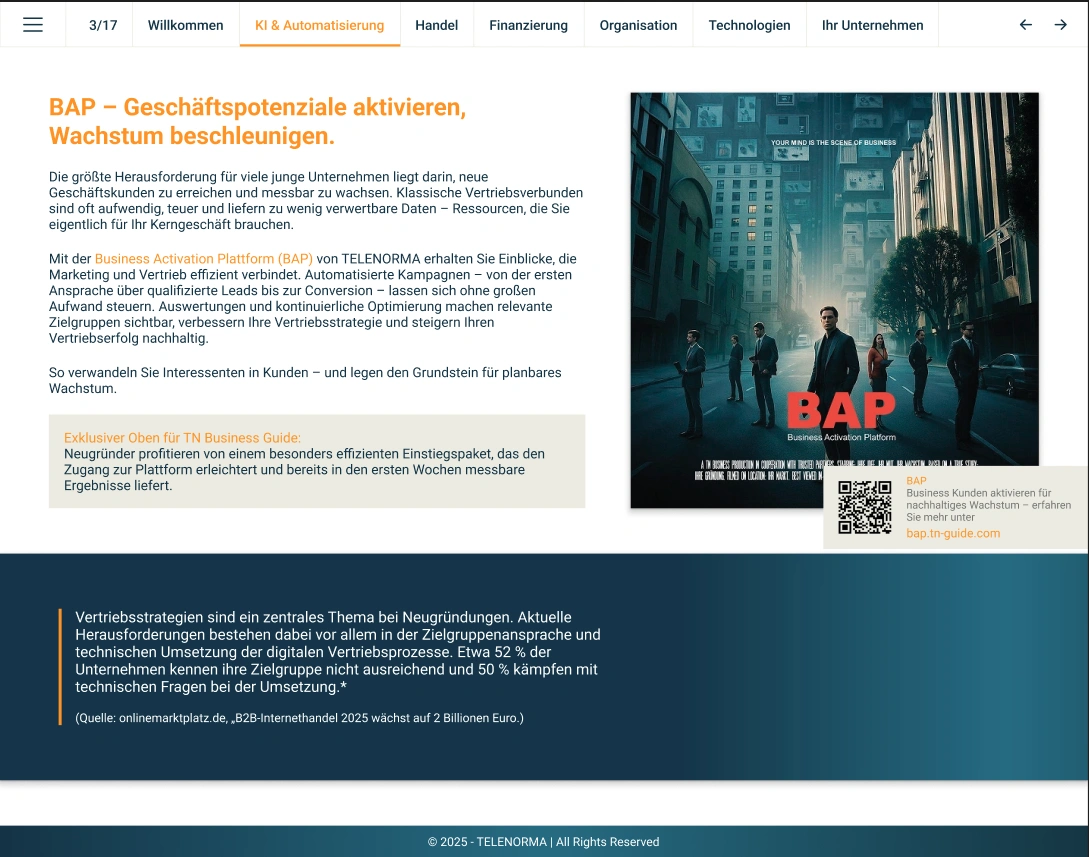
Task: Click the BAP movie poster image
Action: (x=834, y=300)
